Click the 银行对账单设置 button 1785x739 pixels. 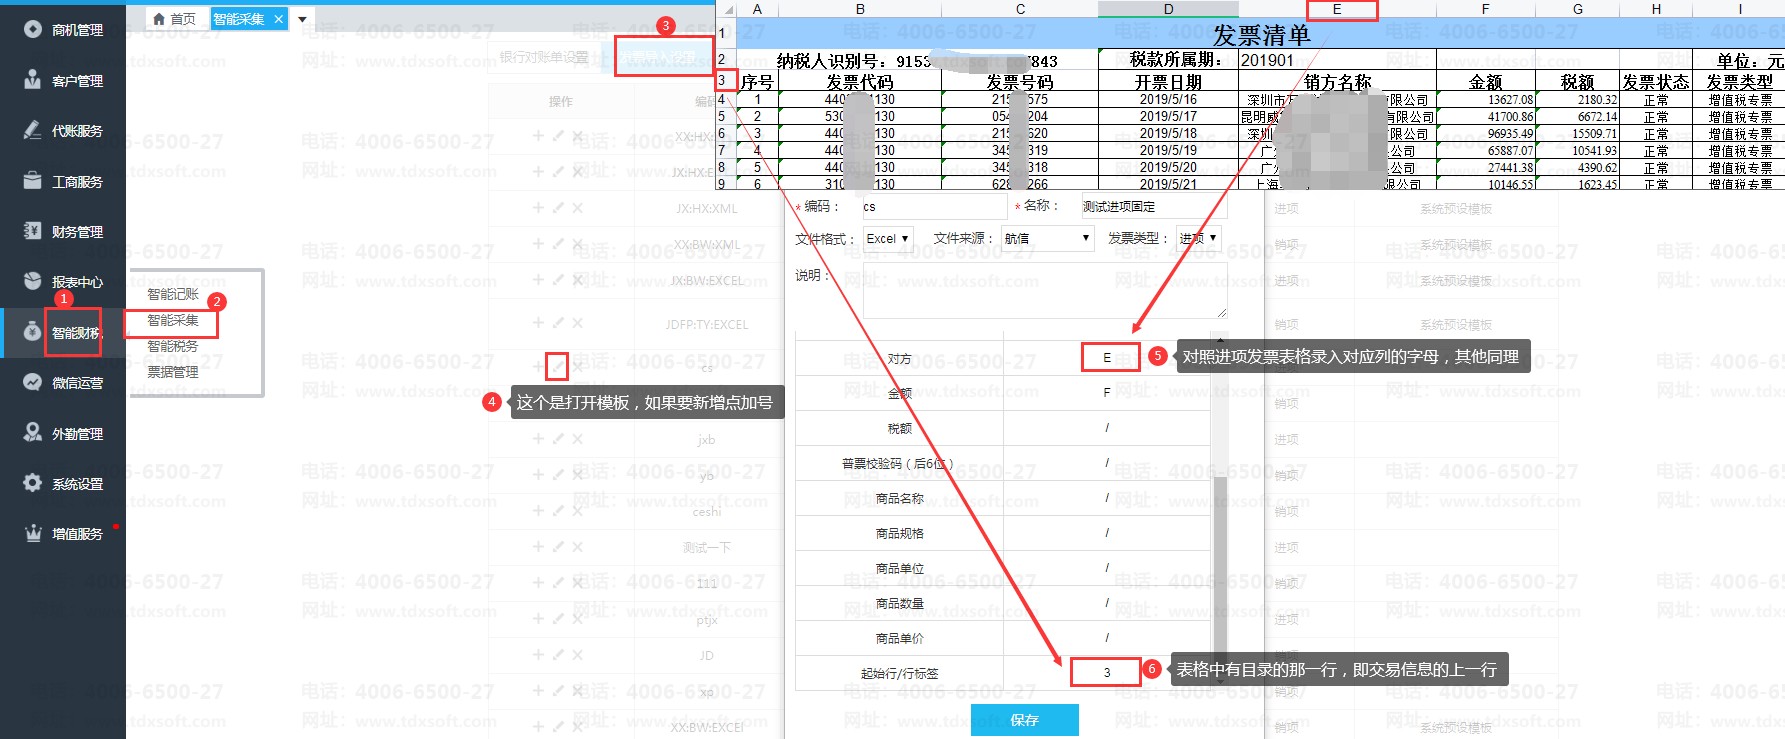coord(545,58)
